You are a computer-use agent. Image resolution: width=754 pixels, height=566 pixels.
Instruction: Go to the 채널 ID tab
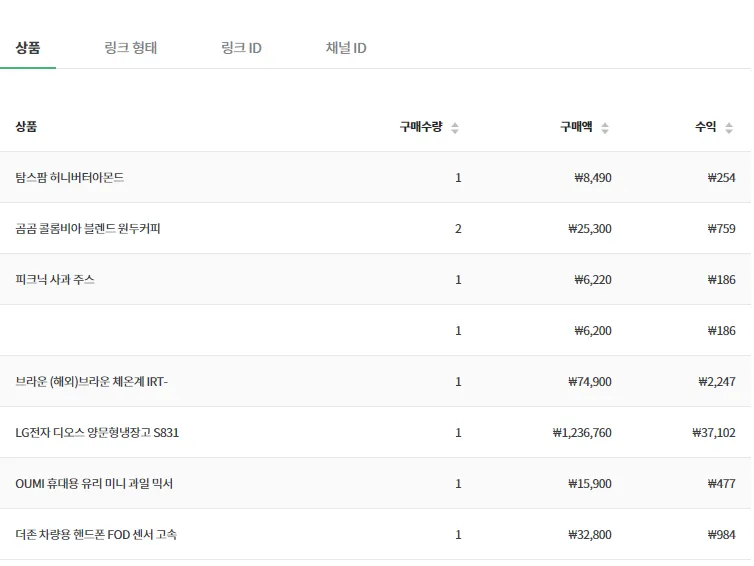(x=346, y=48)
